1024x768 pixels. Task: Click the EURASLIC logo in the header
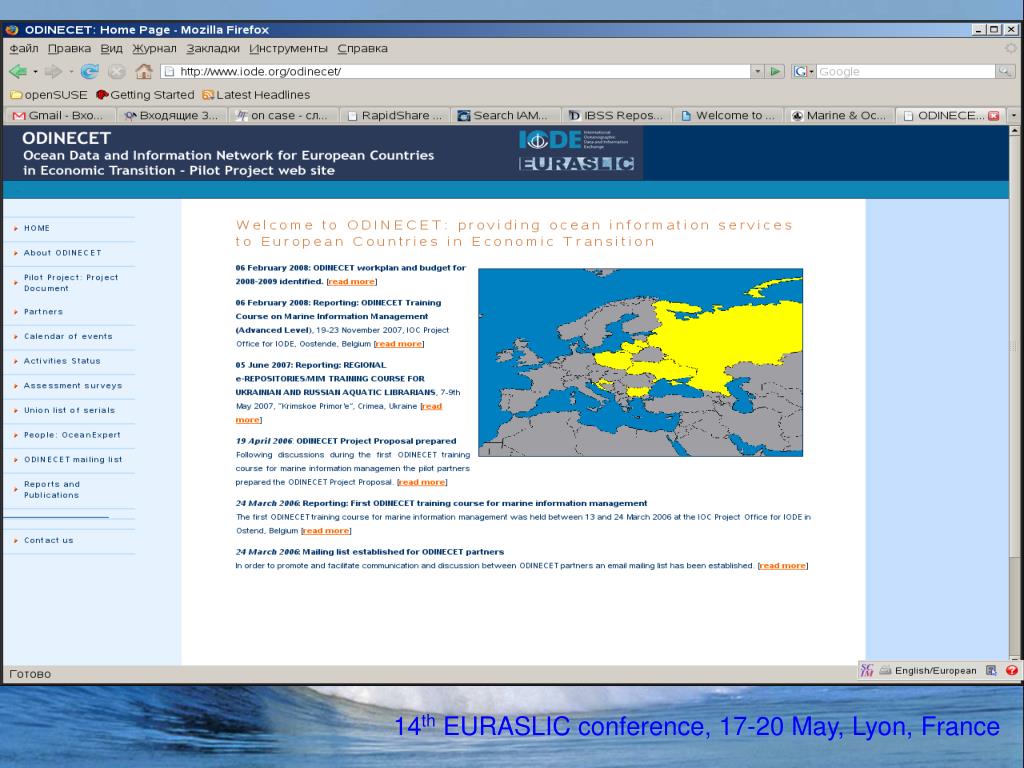(x=577, y=164)
